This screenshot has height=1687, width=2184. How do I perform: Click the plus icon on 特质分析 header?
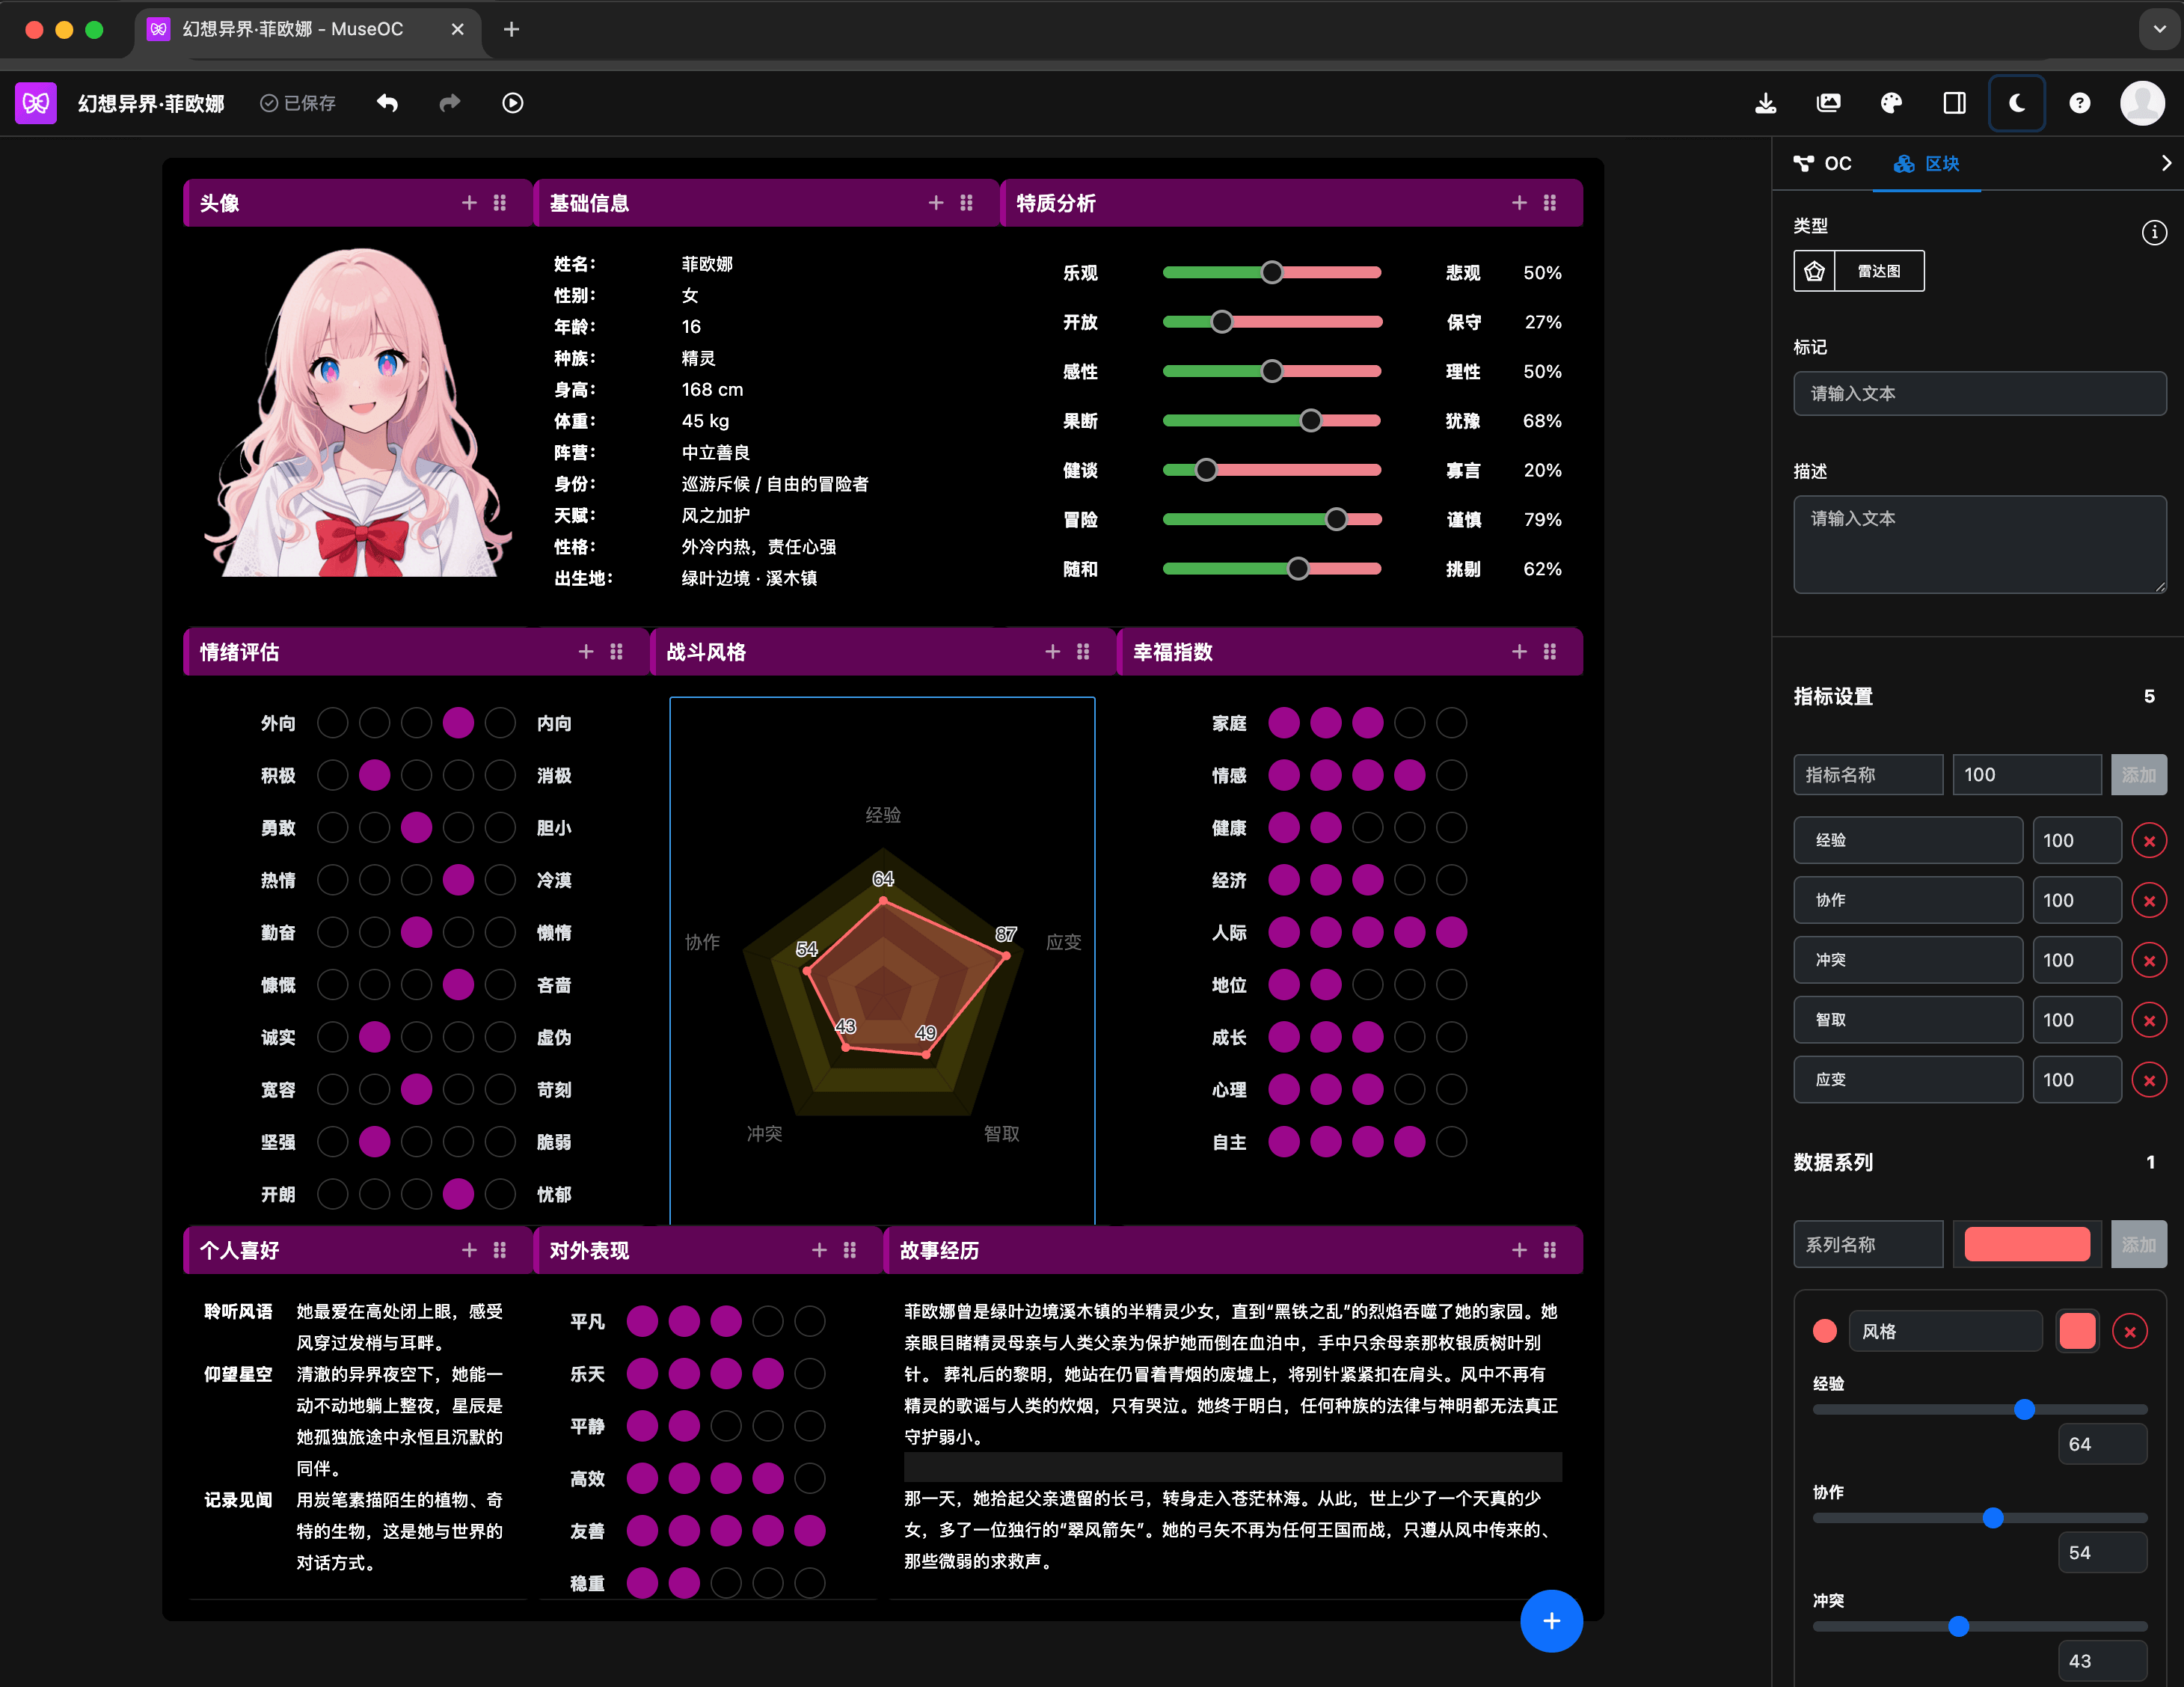click(x=1519, y=203)
